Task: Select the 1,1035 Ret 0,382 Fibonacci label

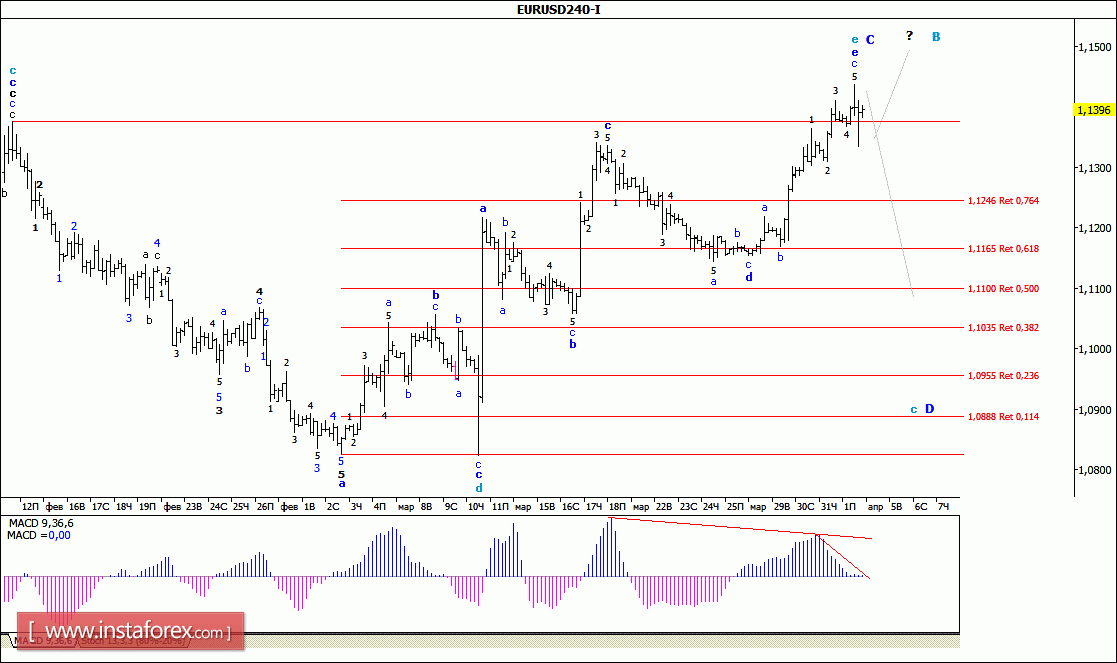Action: tap(1003, 328)
